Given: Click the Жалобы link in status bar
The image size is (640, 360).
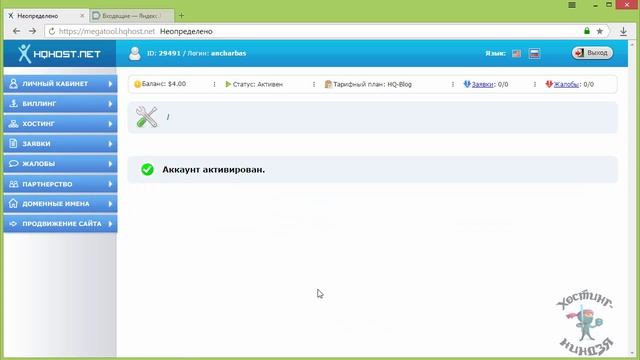Looking at the screenshot, I should (566, 84).
